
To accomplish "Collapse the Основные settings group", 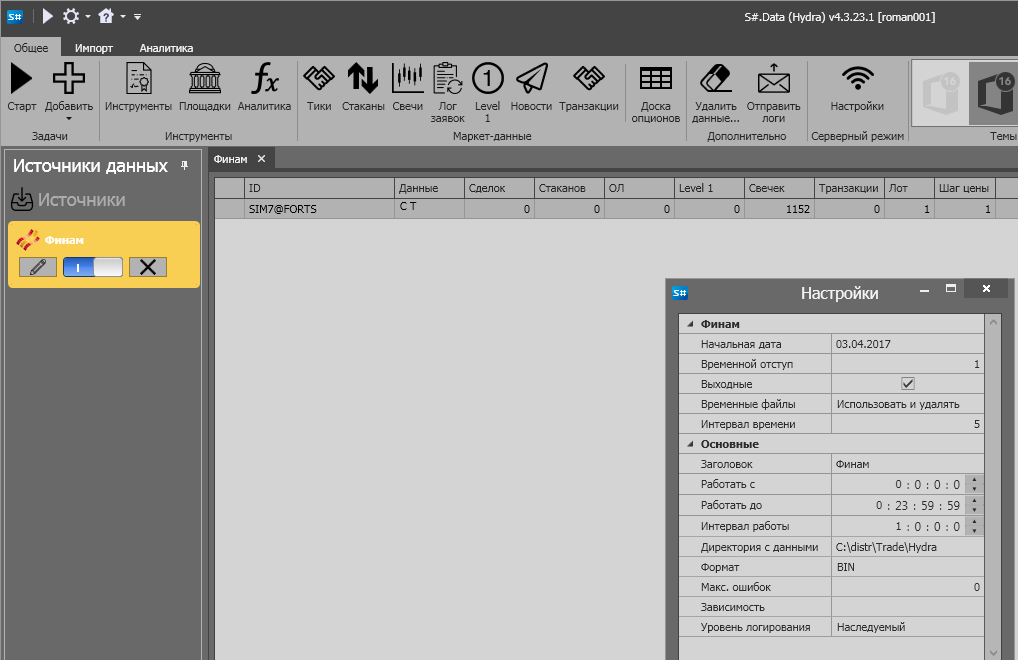I will 690,444.
